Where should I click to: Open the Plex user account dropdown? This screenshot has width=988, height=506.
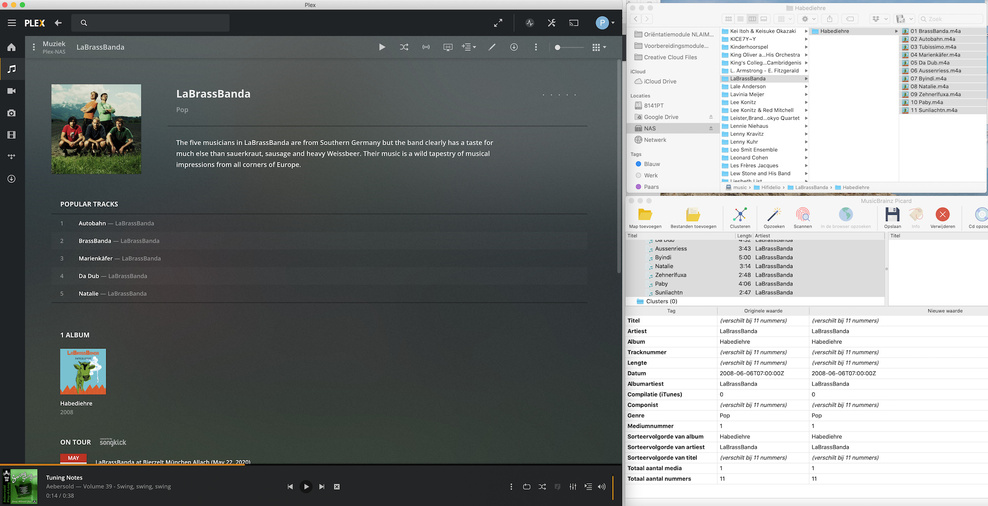(x=605, y=23)
